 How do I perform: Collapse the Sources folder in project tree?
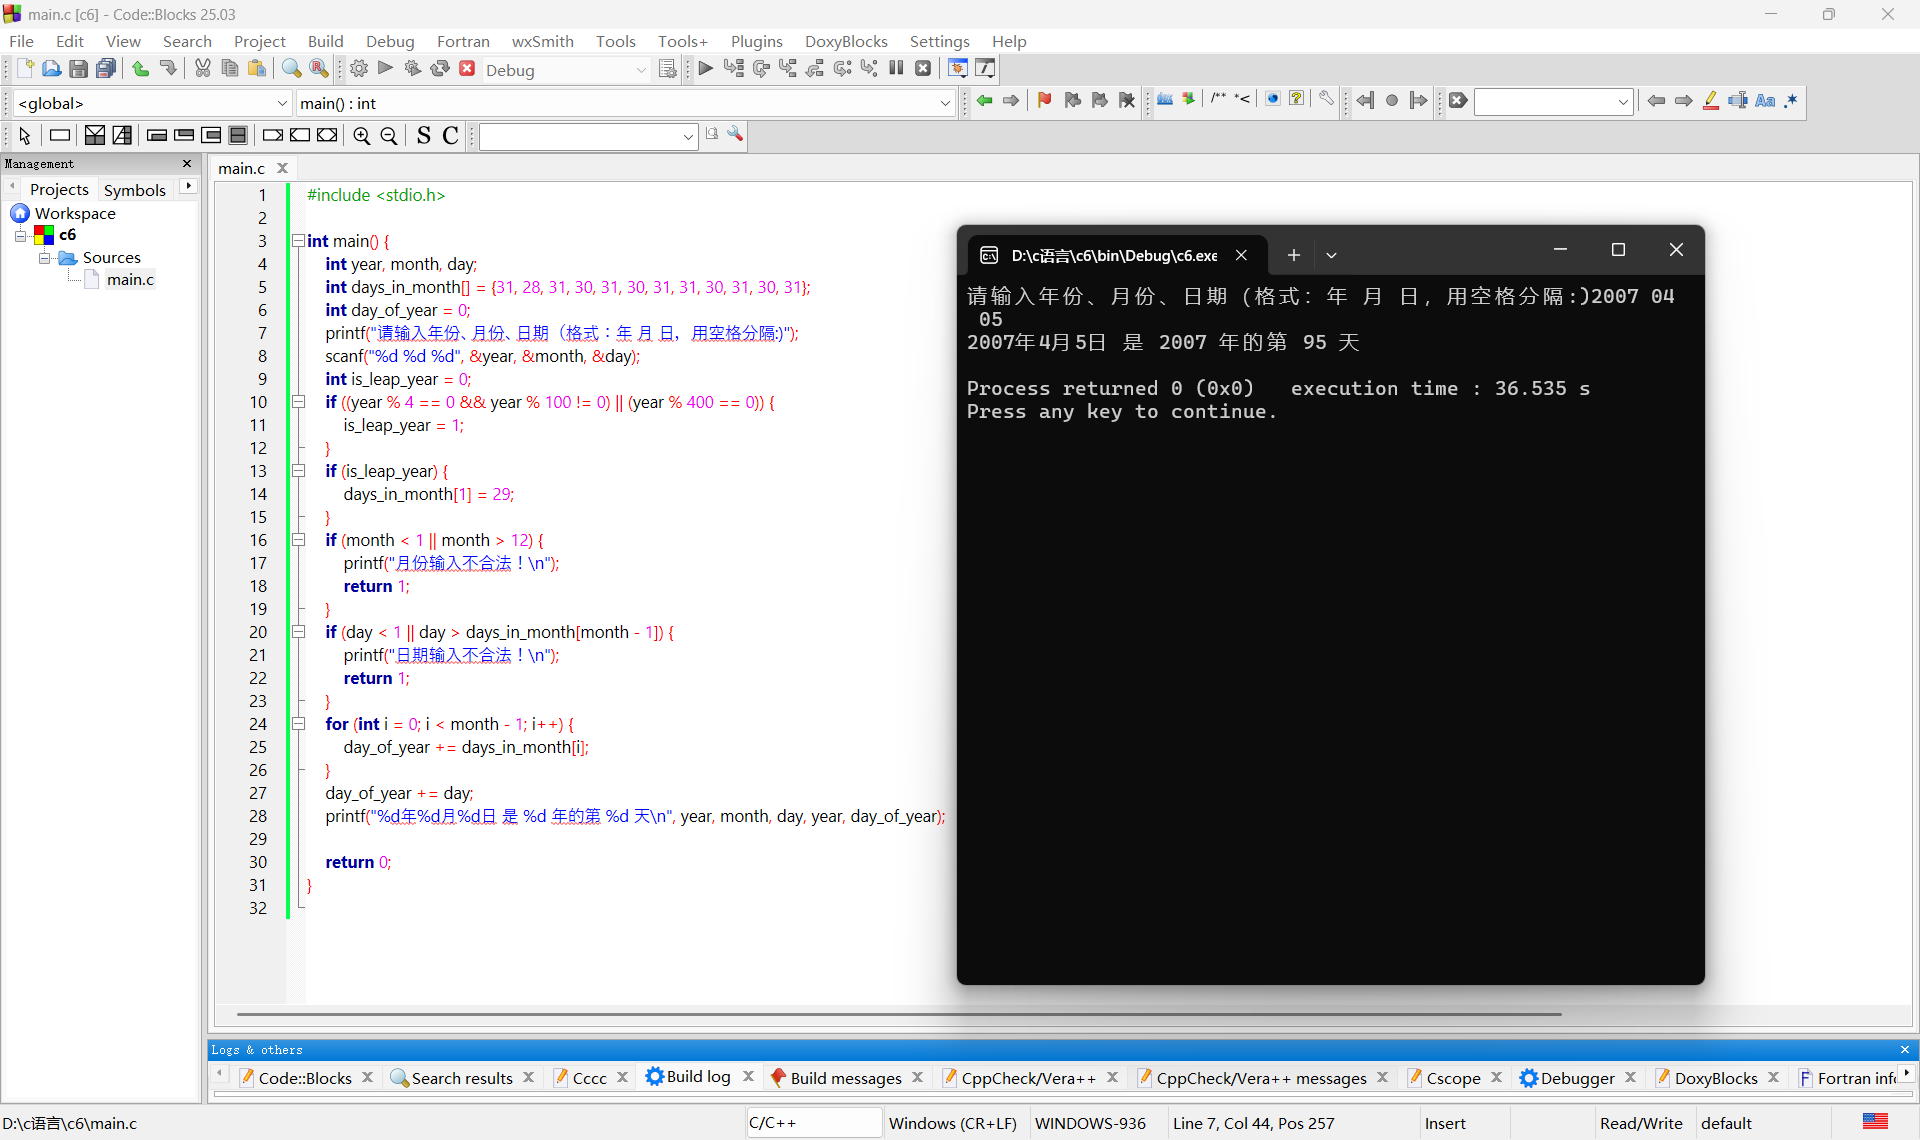tap(44, 258)
